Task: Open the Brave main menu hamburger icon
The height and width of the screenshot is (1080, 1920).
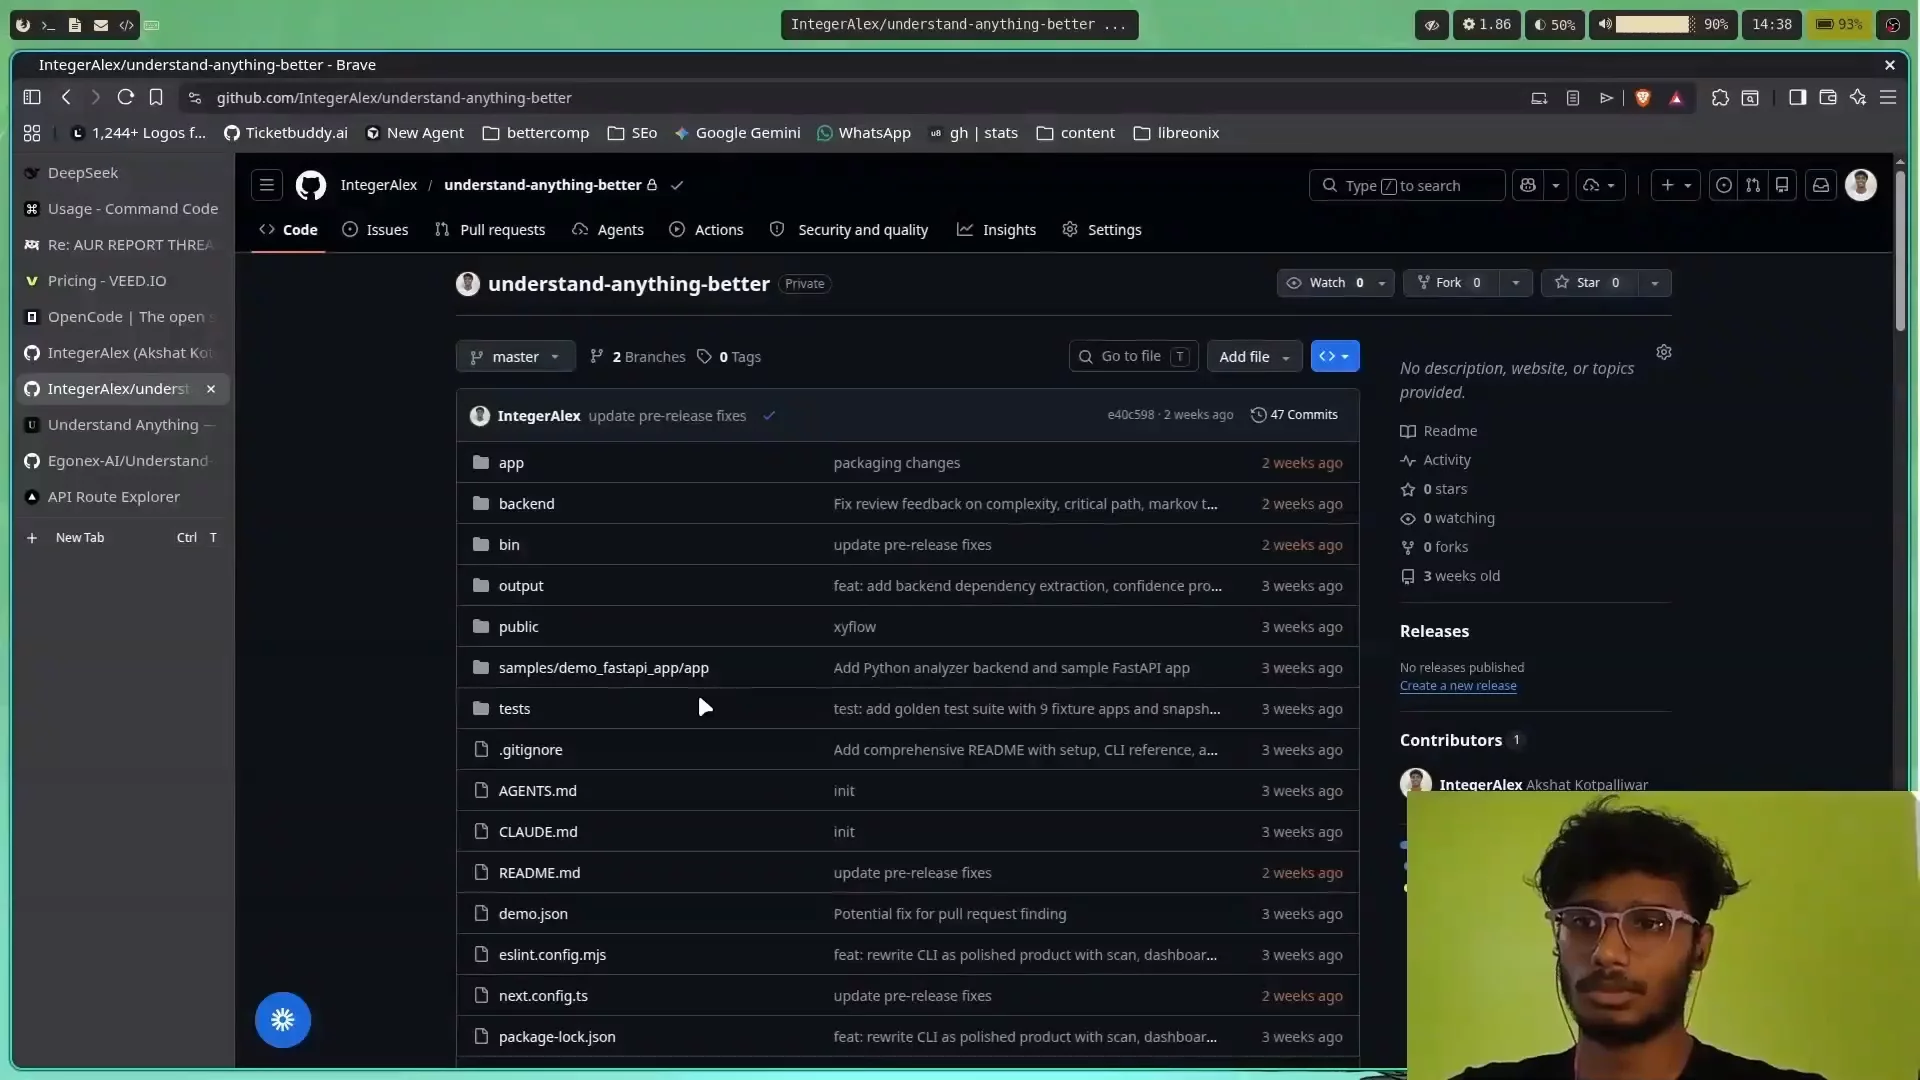Action: (x=1888, y=98)
